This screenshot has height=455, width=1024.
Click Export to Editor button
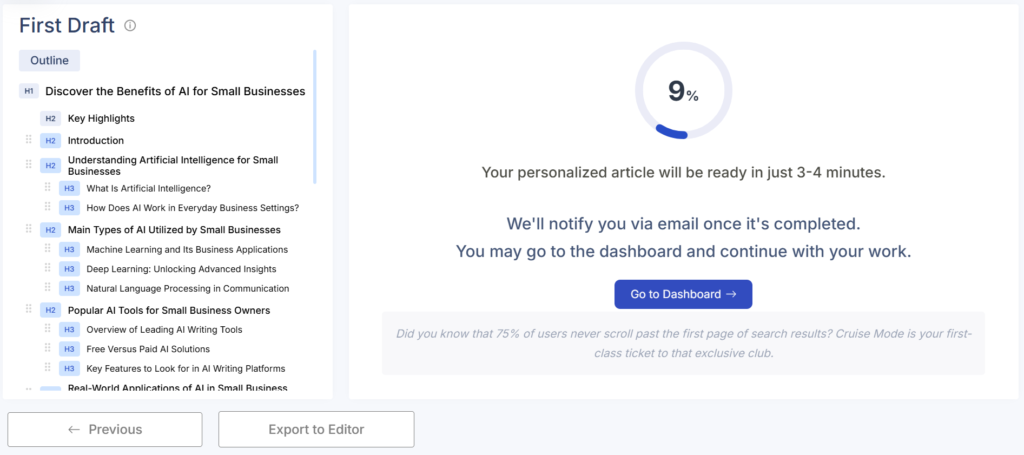pos(316,429)
